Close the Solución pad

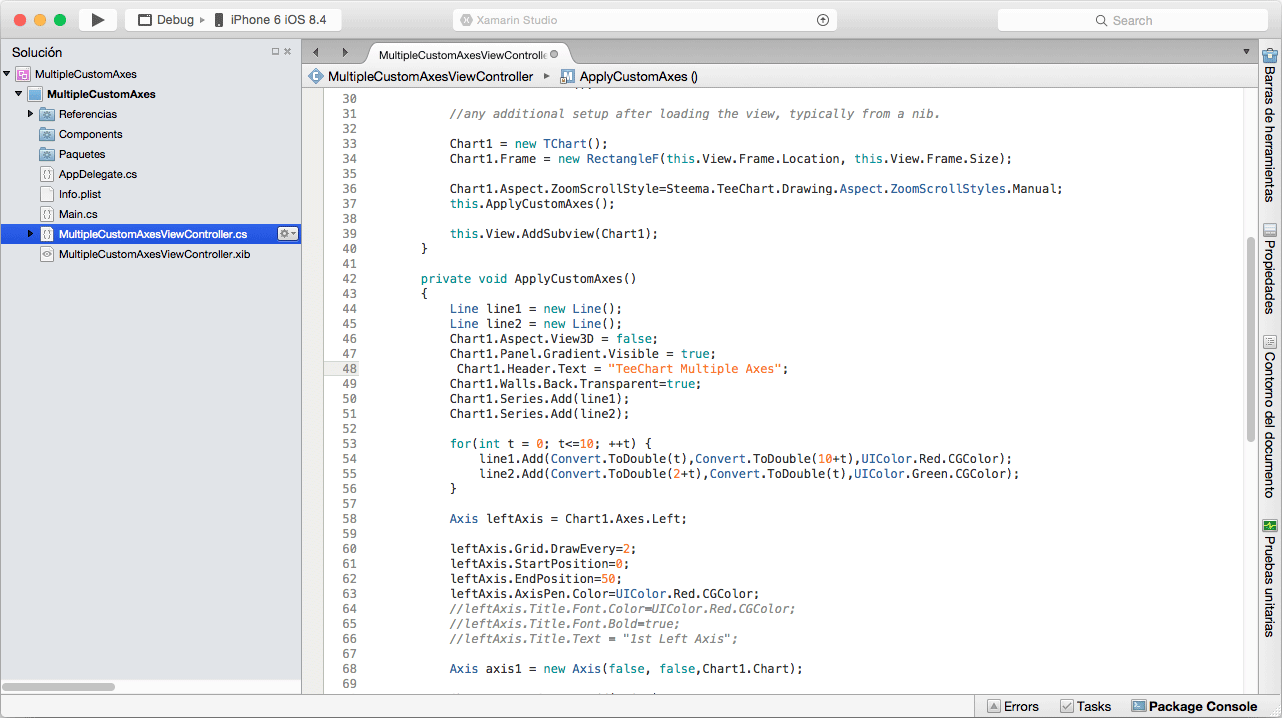pos(288,52)
